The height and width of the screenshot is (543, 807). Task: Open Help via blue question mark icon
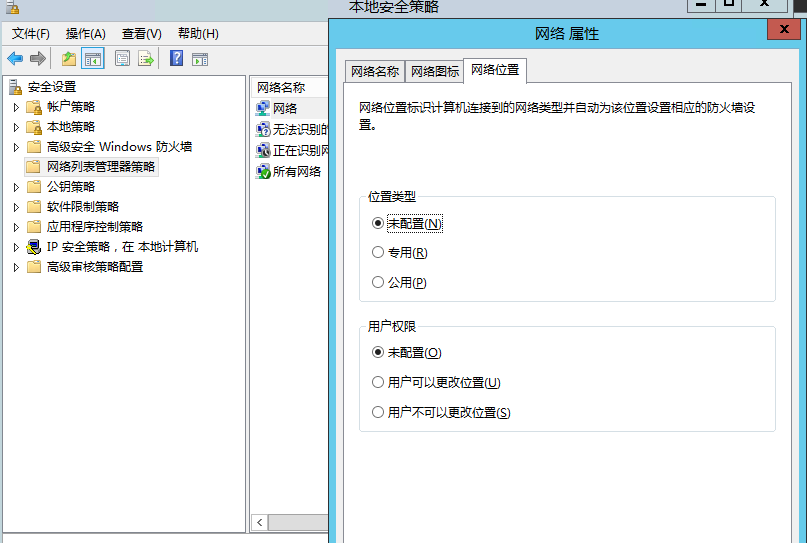pos(177,59)
